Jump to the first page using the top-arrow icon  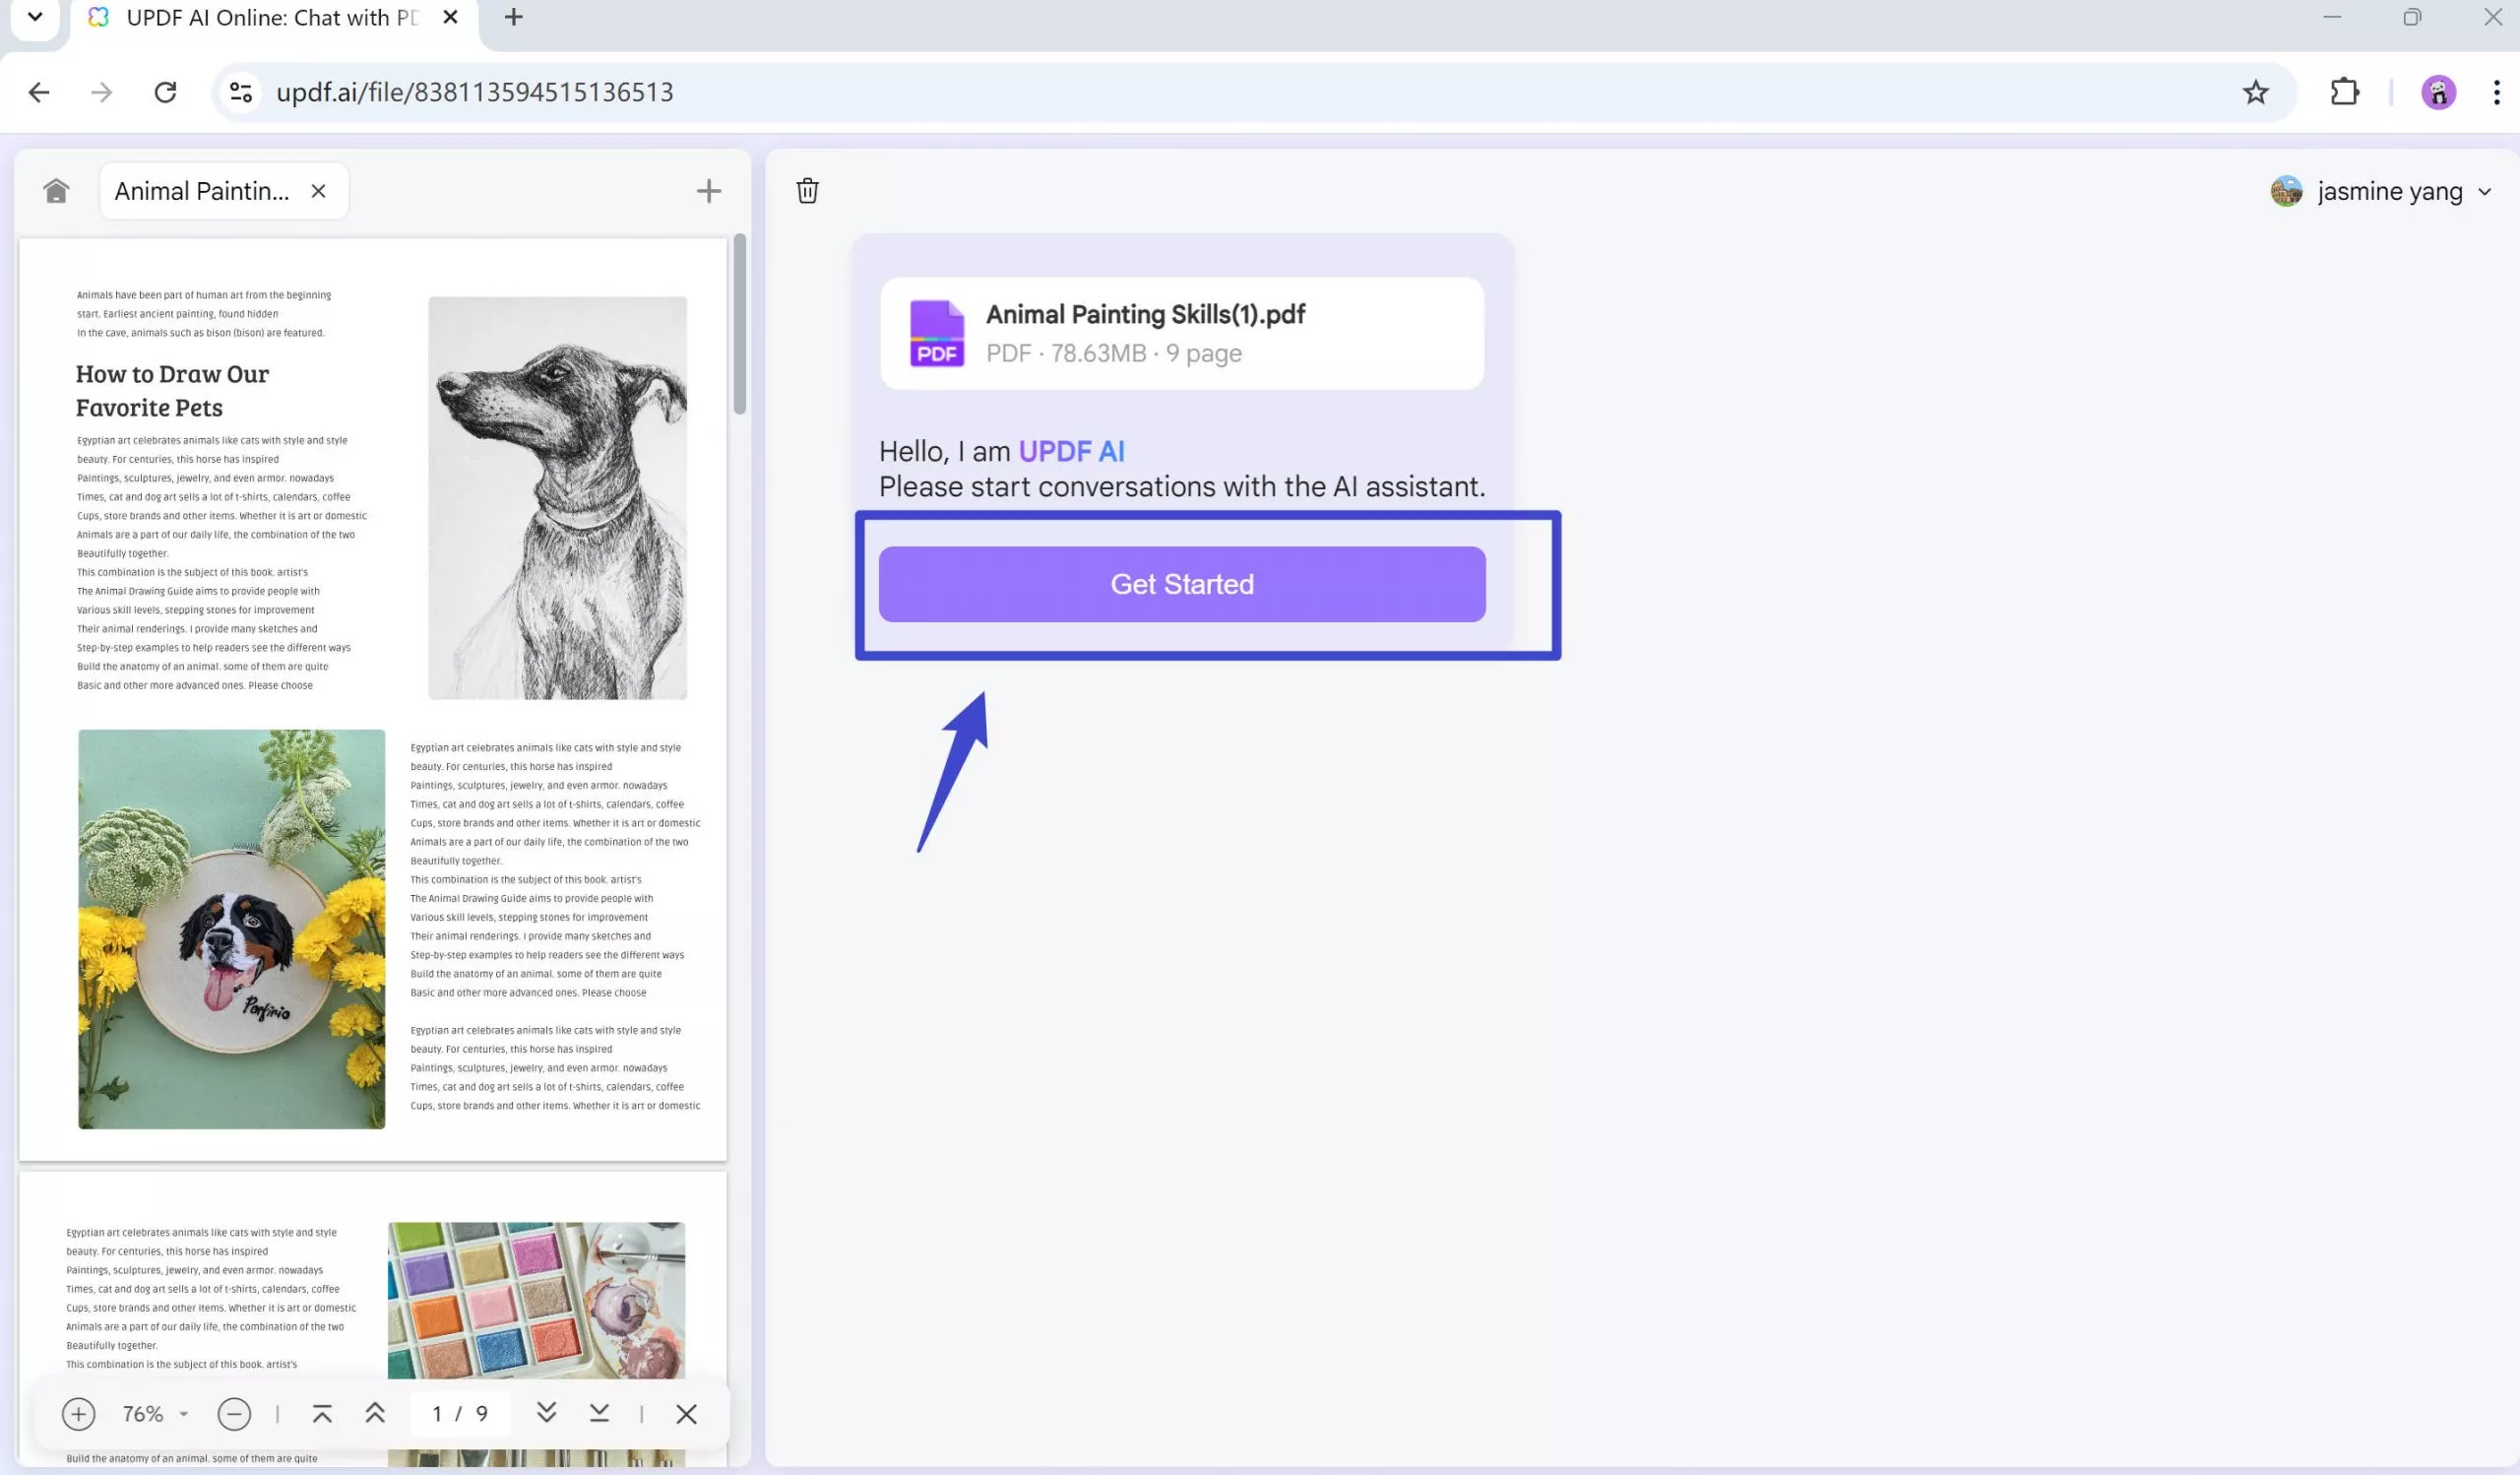(322, 1413)
